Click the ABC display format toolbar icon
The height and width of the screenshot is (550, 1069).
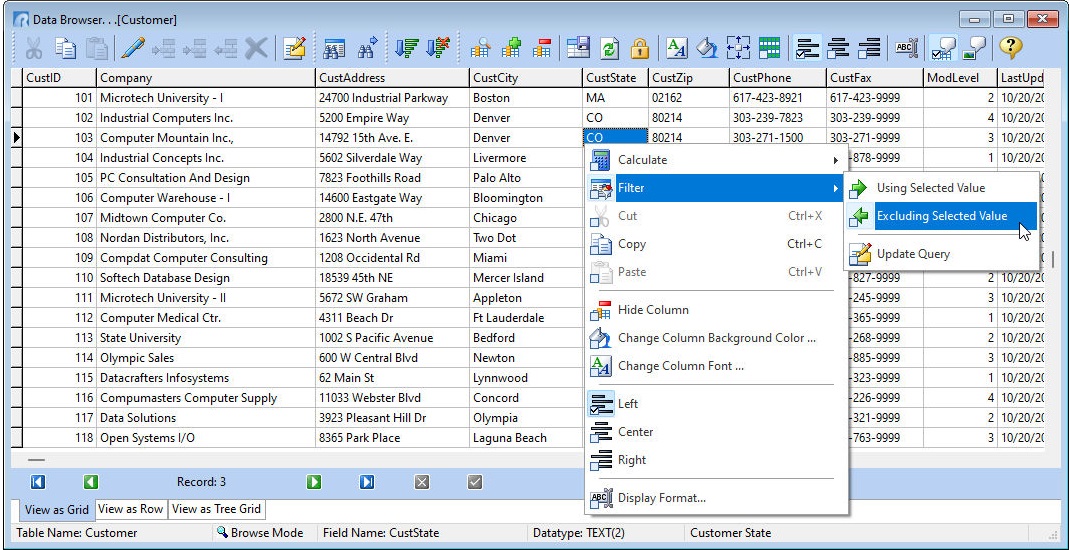(907, 48)
